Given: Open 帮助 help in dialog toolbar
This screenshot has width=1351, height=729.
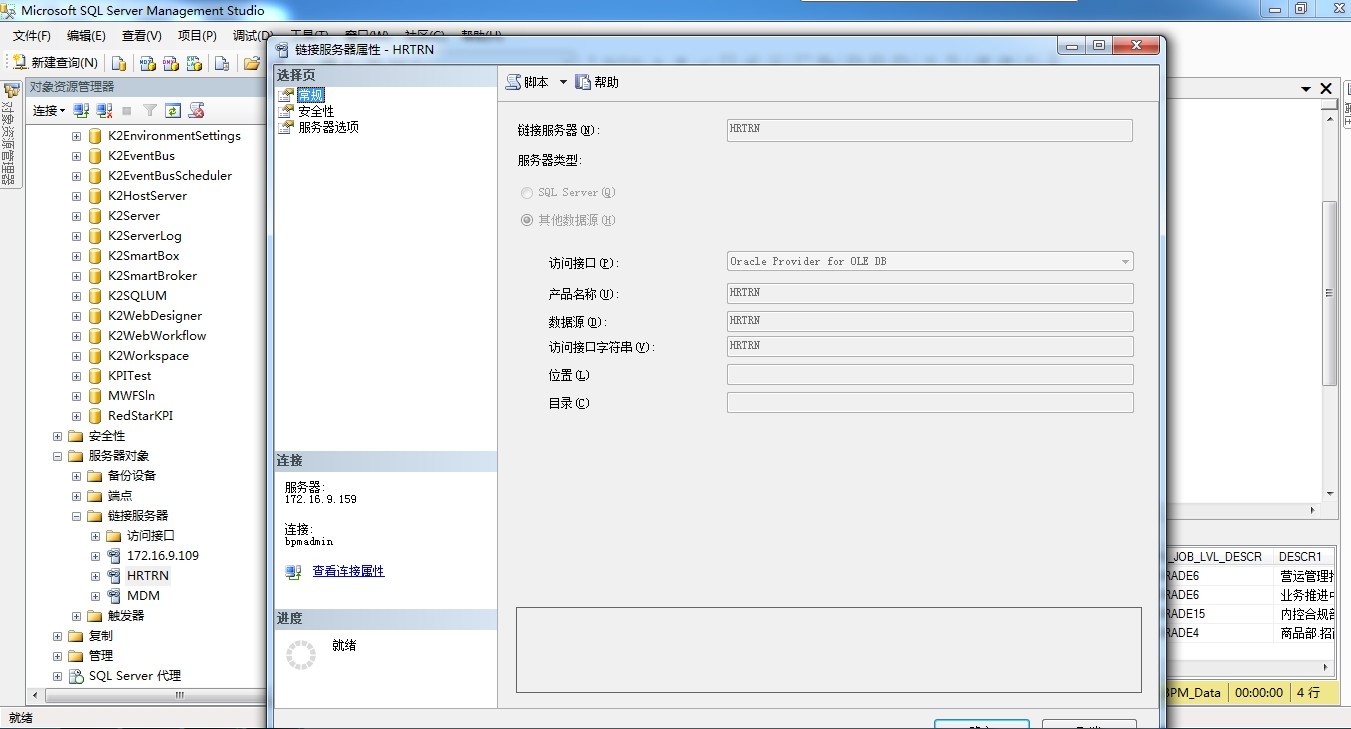Looking at the screenshot, I should (x=597, y=82).
